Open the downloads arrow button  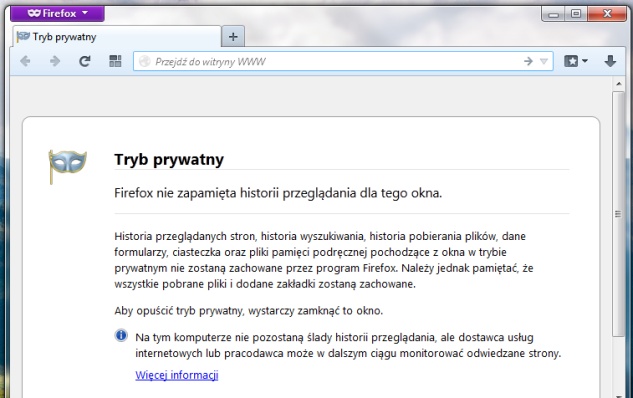pyautogui.click(x=610, y=61)
